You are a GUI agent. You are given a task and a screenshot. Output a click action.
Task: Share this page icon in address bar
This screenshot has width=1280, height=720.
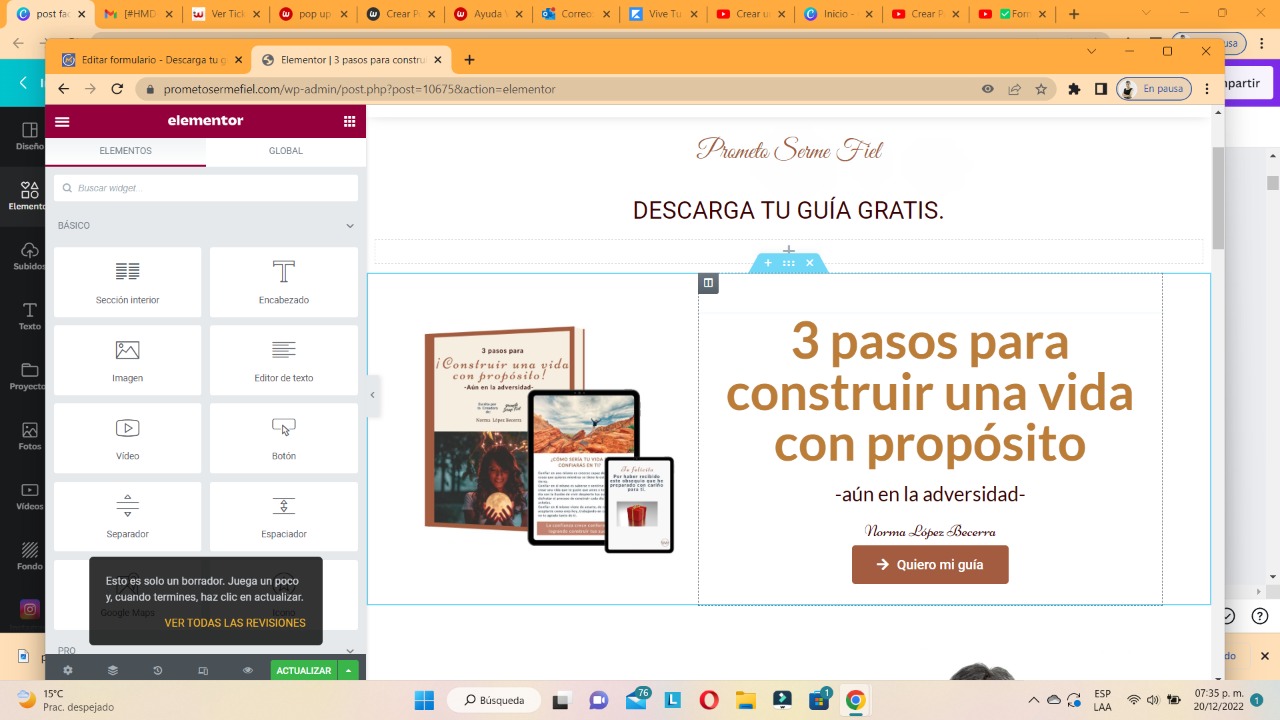1014,89
